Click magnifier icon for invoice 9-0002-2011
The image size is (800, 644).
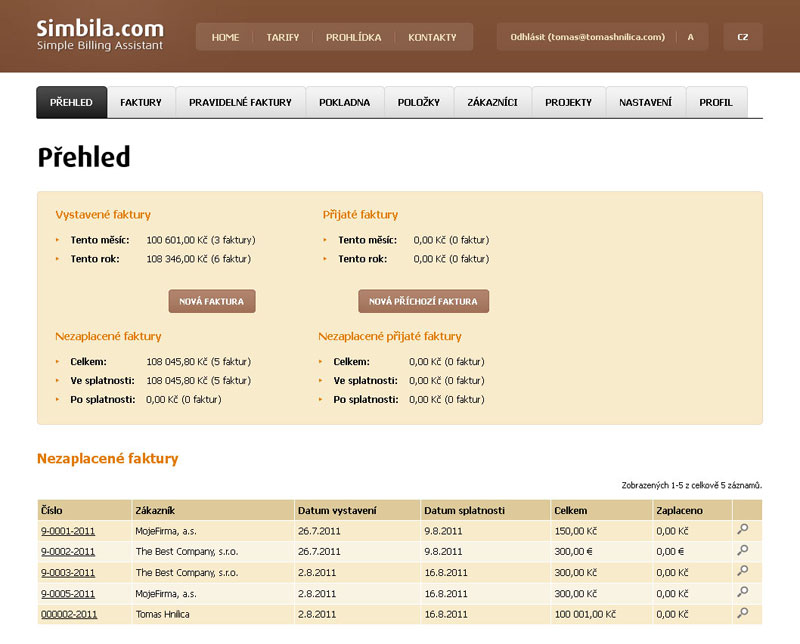[x=742, y=550]
